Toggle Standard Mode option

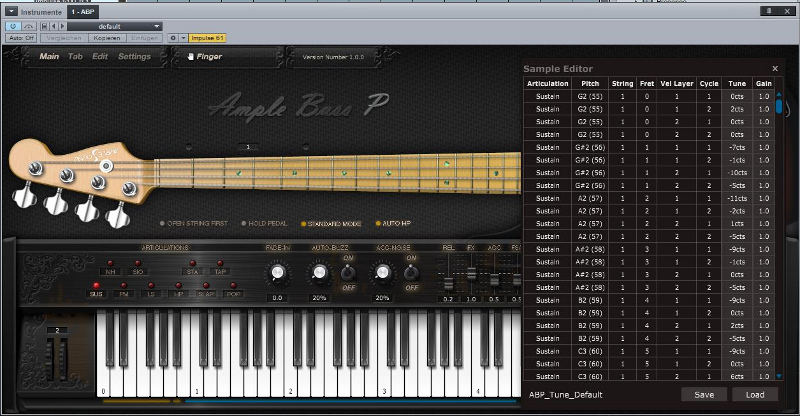pos(331,224)
